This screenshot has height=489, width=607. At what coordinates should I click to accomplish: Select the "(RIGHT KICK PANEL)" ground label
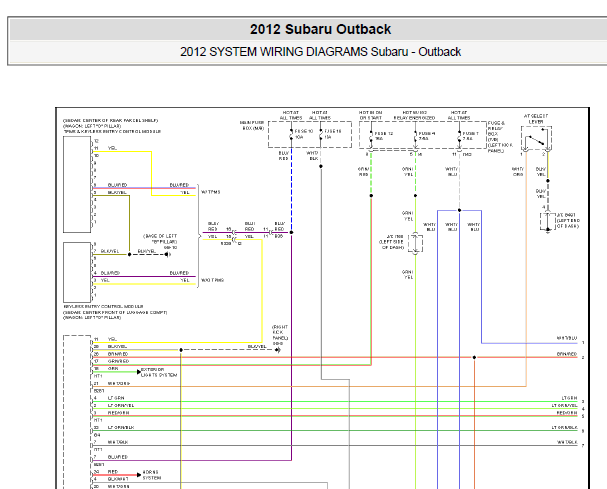coord(280,335)
